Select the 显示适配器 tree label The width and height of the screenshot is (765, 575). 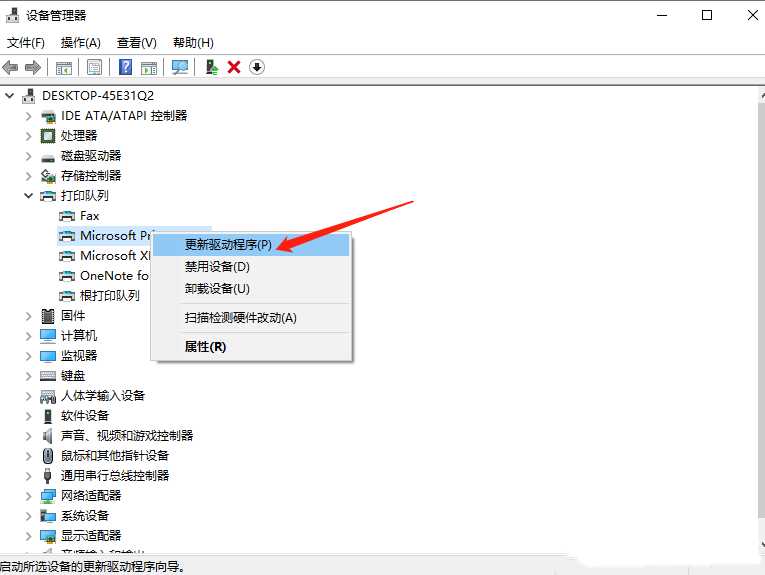[91, 536]
